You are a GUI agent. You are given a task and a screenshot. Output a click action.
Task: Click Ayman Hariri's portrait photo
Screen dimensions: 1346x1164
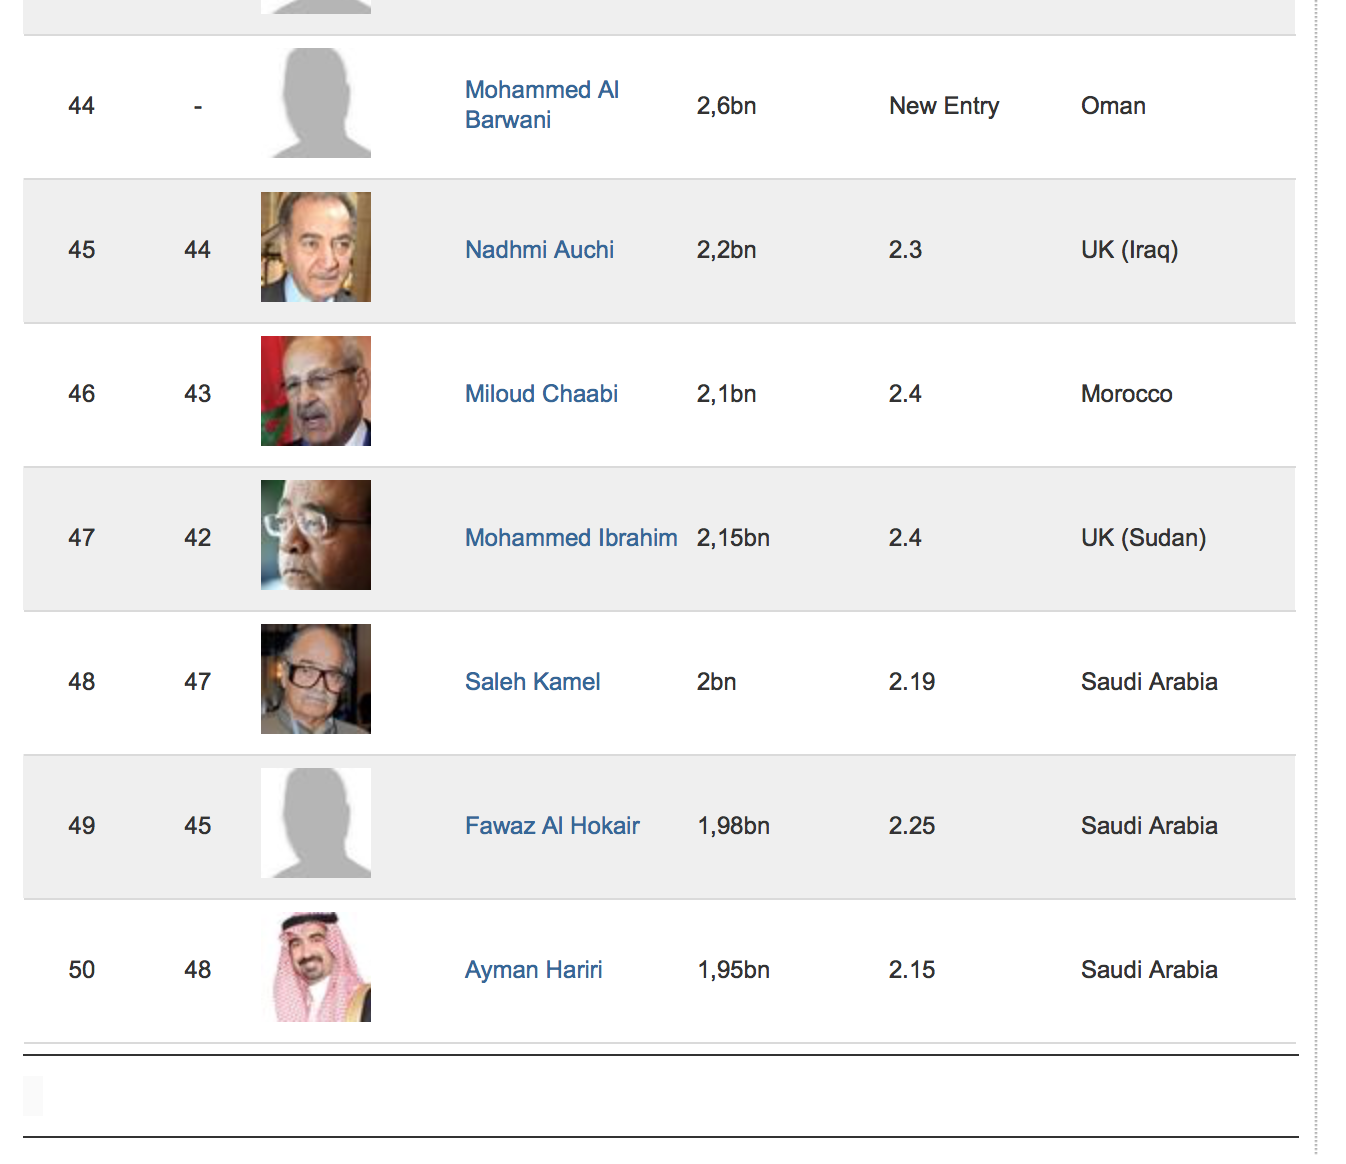316,967
